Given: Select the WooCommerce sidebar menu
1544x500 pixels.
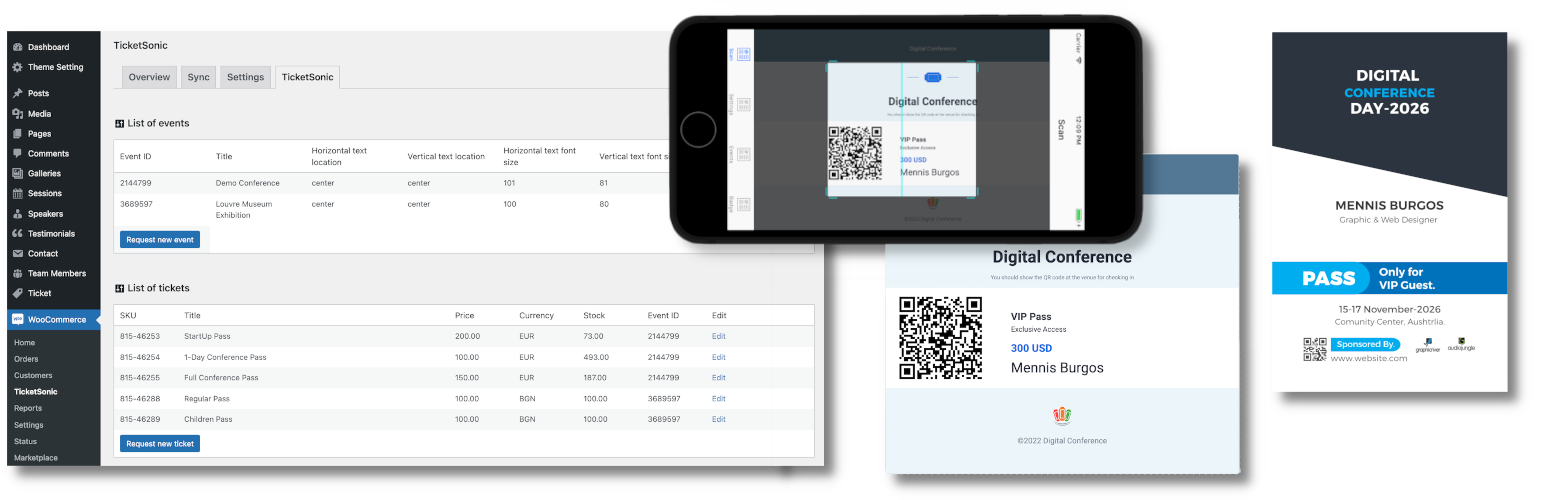Looking at the screenshot, I should [x=55, y=320].
